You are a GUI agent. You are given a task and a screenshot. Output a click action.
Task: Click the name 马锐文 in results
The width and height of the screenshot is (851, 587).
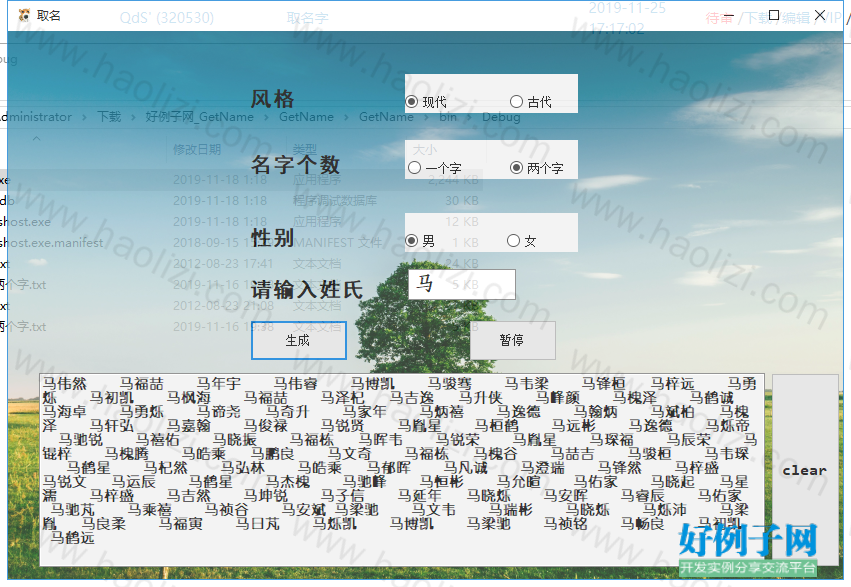pyautogui.click(x=65, y=482)
